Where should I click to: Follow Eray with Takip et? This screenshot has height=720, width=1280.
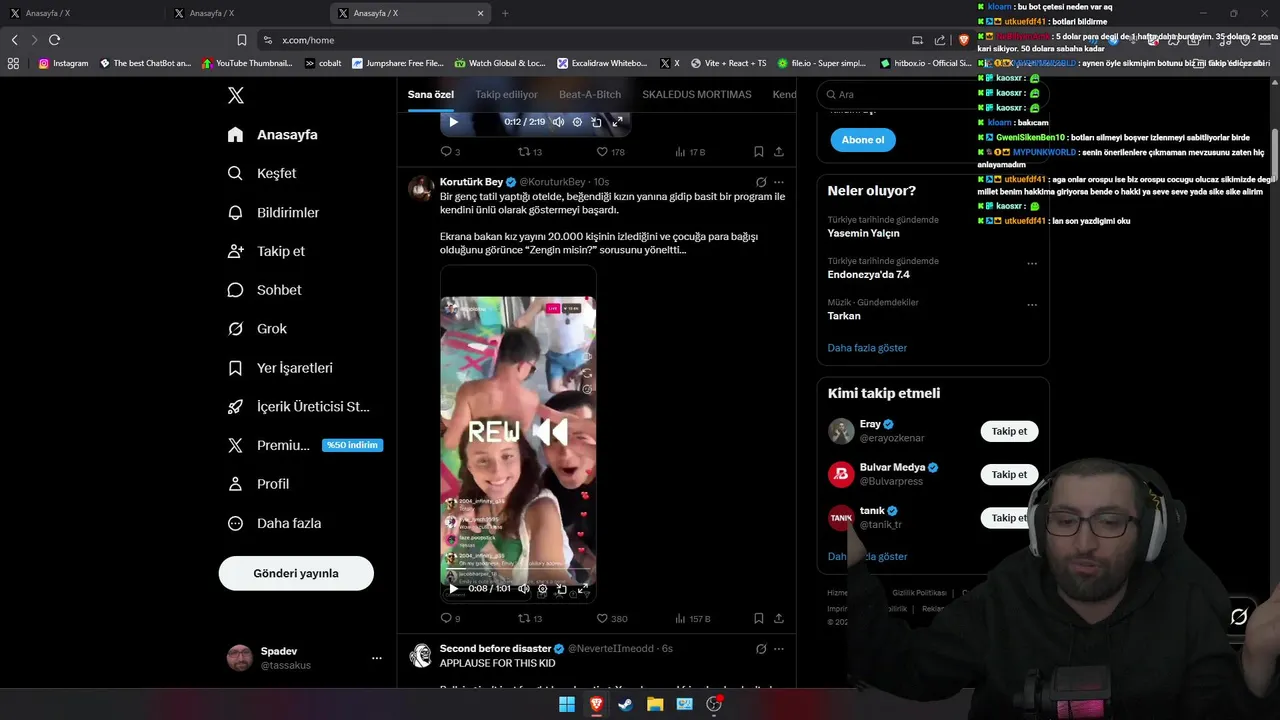click(x=1009, y=431)
